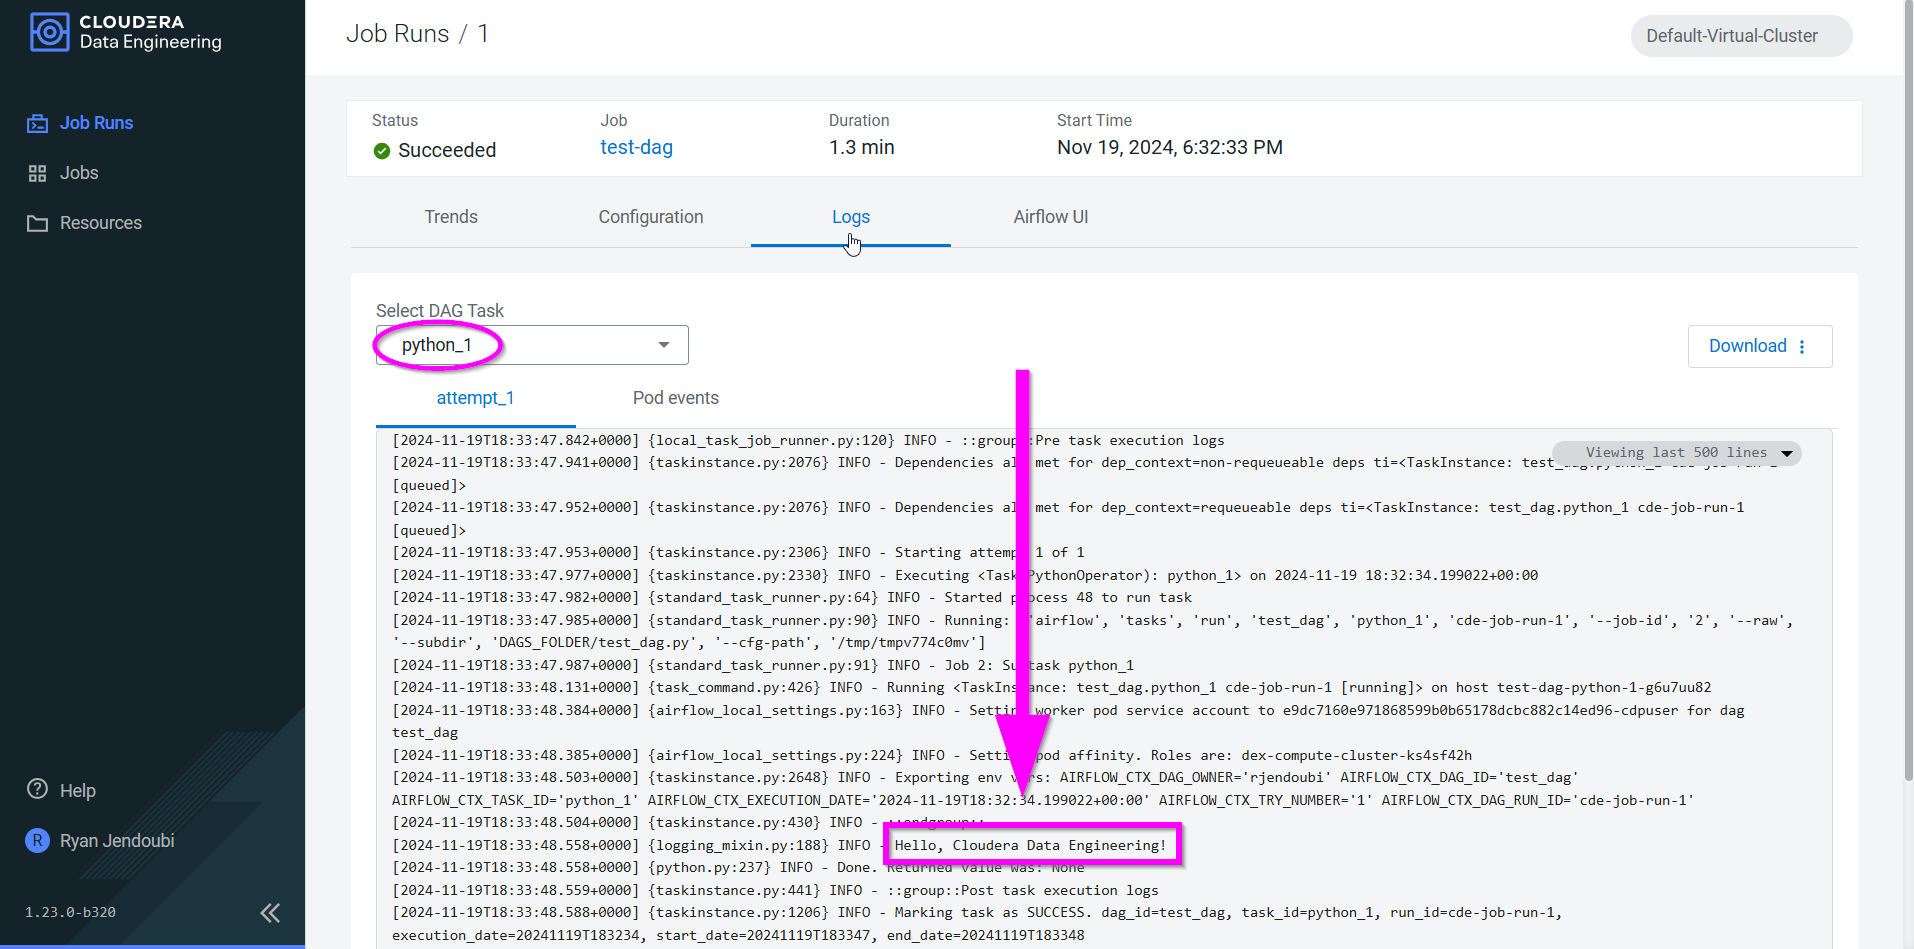Open the kebab menu next to Download
This screenshot has height=949, width=1914.
(1803, 345)
